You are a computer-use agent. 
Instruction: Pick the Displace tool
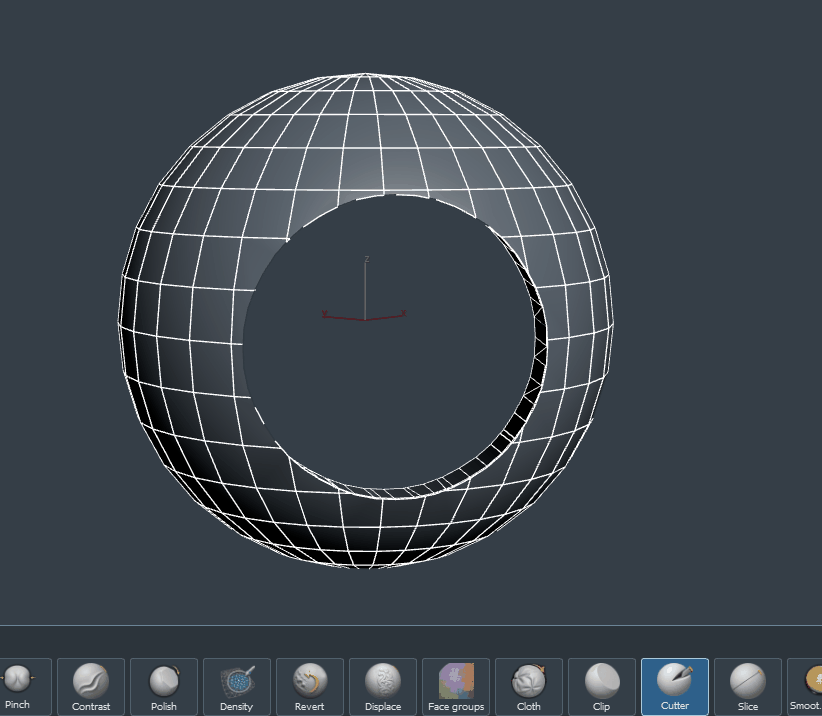point(383,687)
